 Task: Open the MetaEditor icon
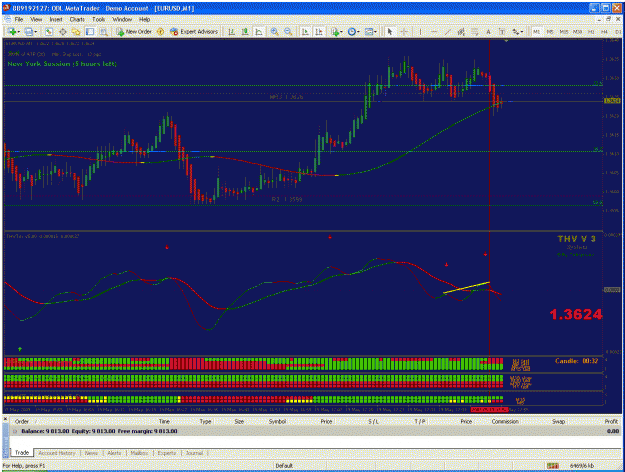161,31
